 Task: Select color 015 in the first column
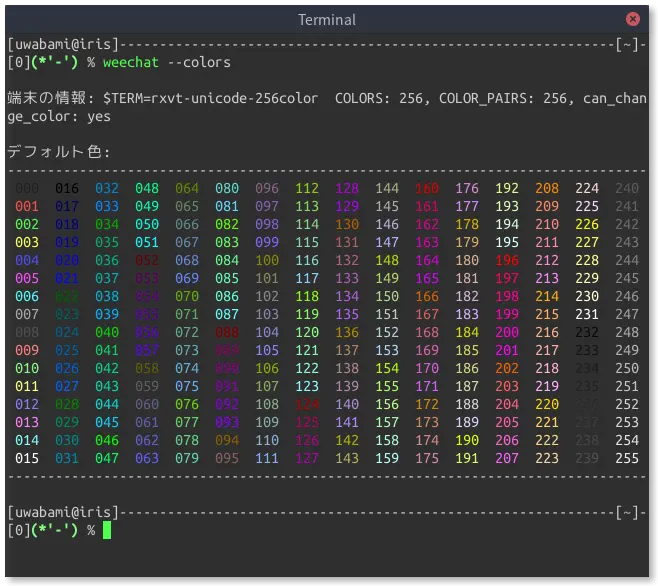27,458
